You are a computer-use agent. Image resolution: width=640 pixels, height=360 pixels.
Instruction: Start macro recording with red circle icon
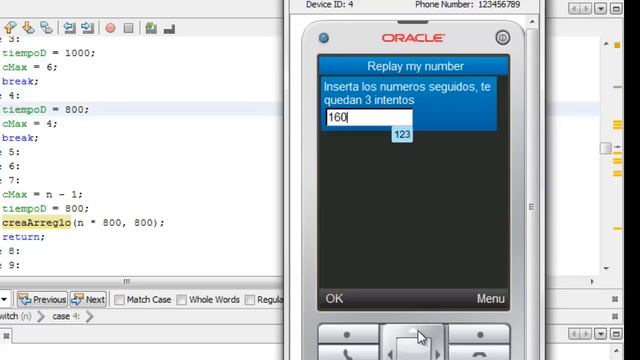coord(110,28)
